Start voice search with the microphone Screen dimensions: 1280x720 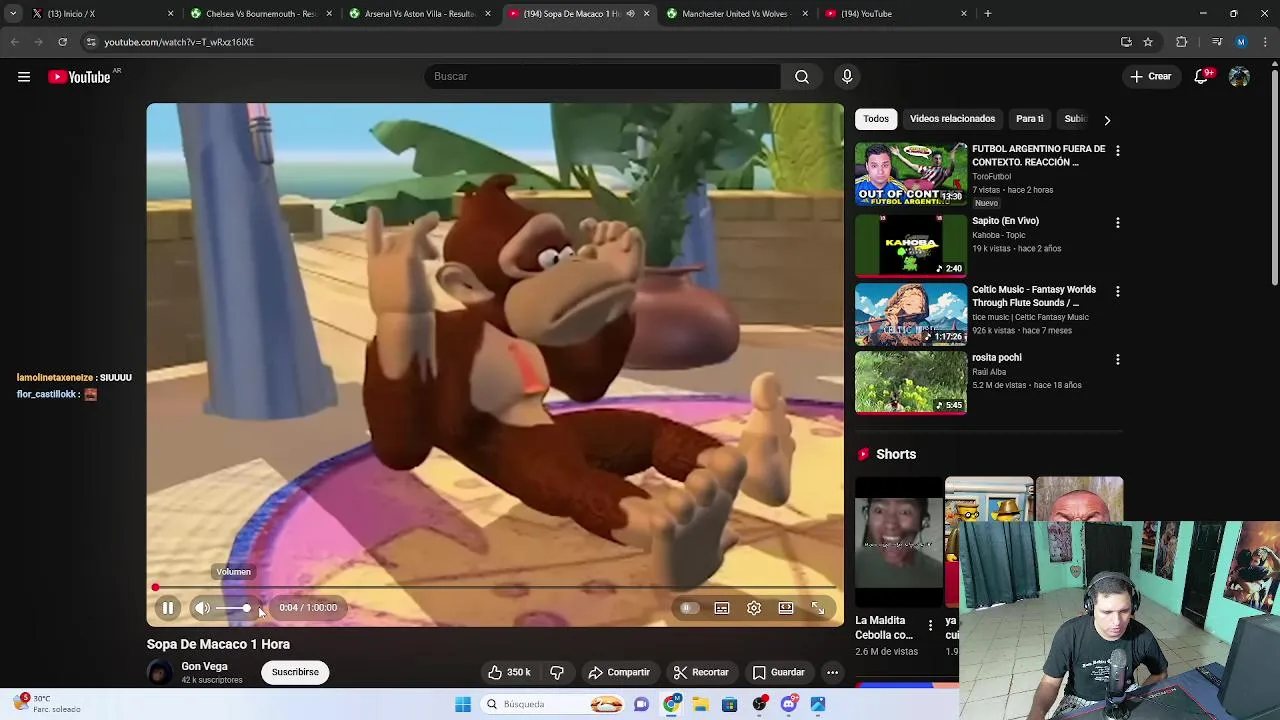pyautogui.click(x=847, y=76)
